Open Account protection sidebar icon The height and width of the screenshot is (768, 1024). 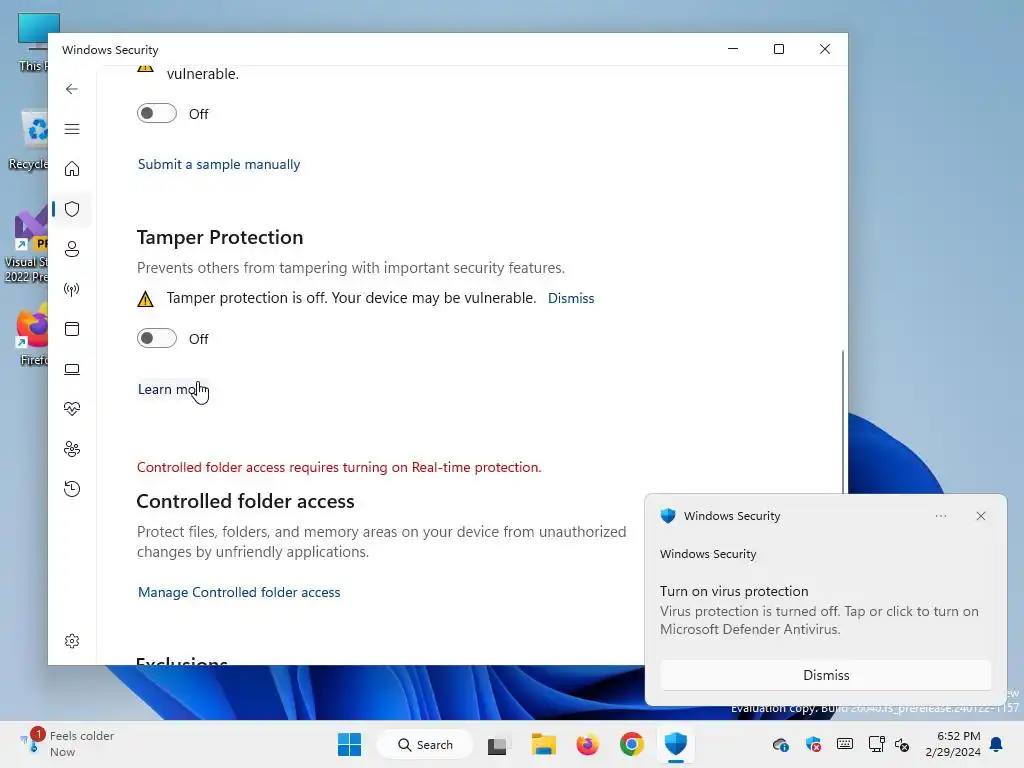coord(72,249)
